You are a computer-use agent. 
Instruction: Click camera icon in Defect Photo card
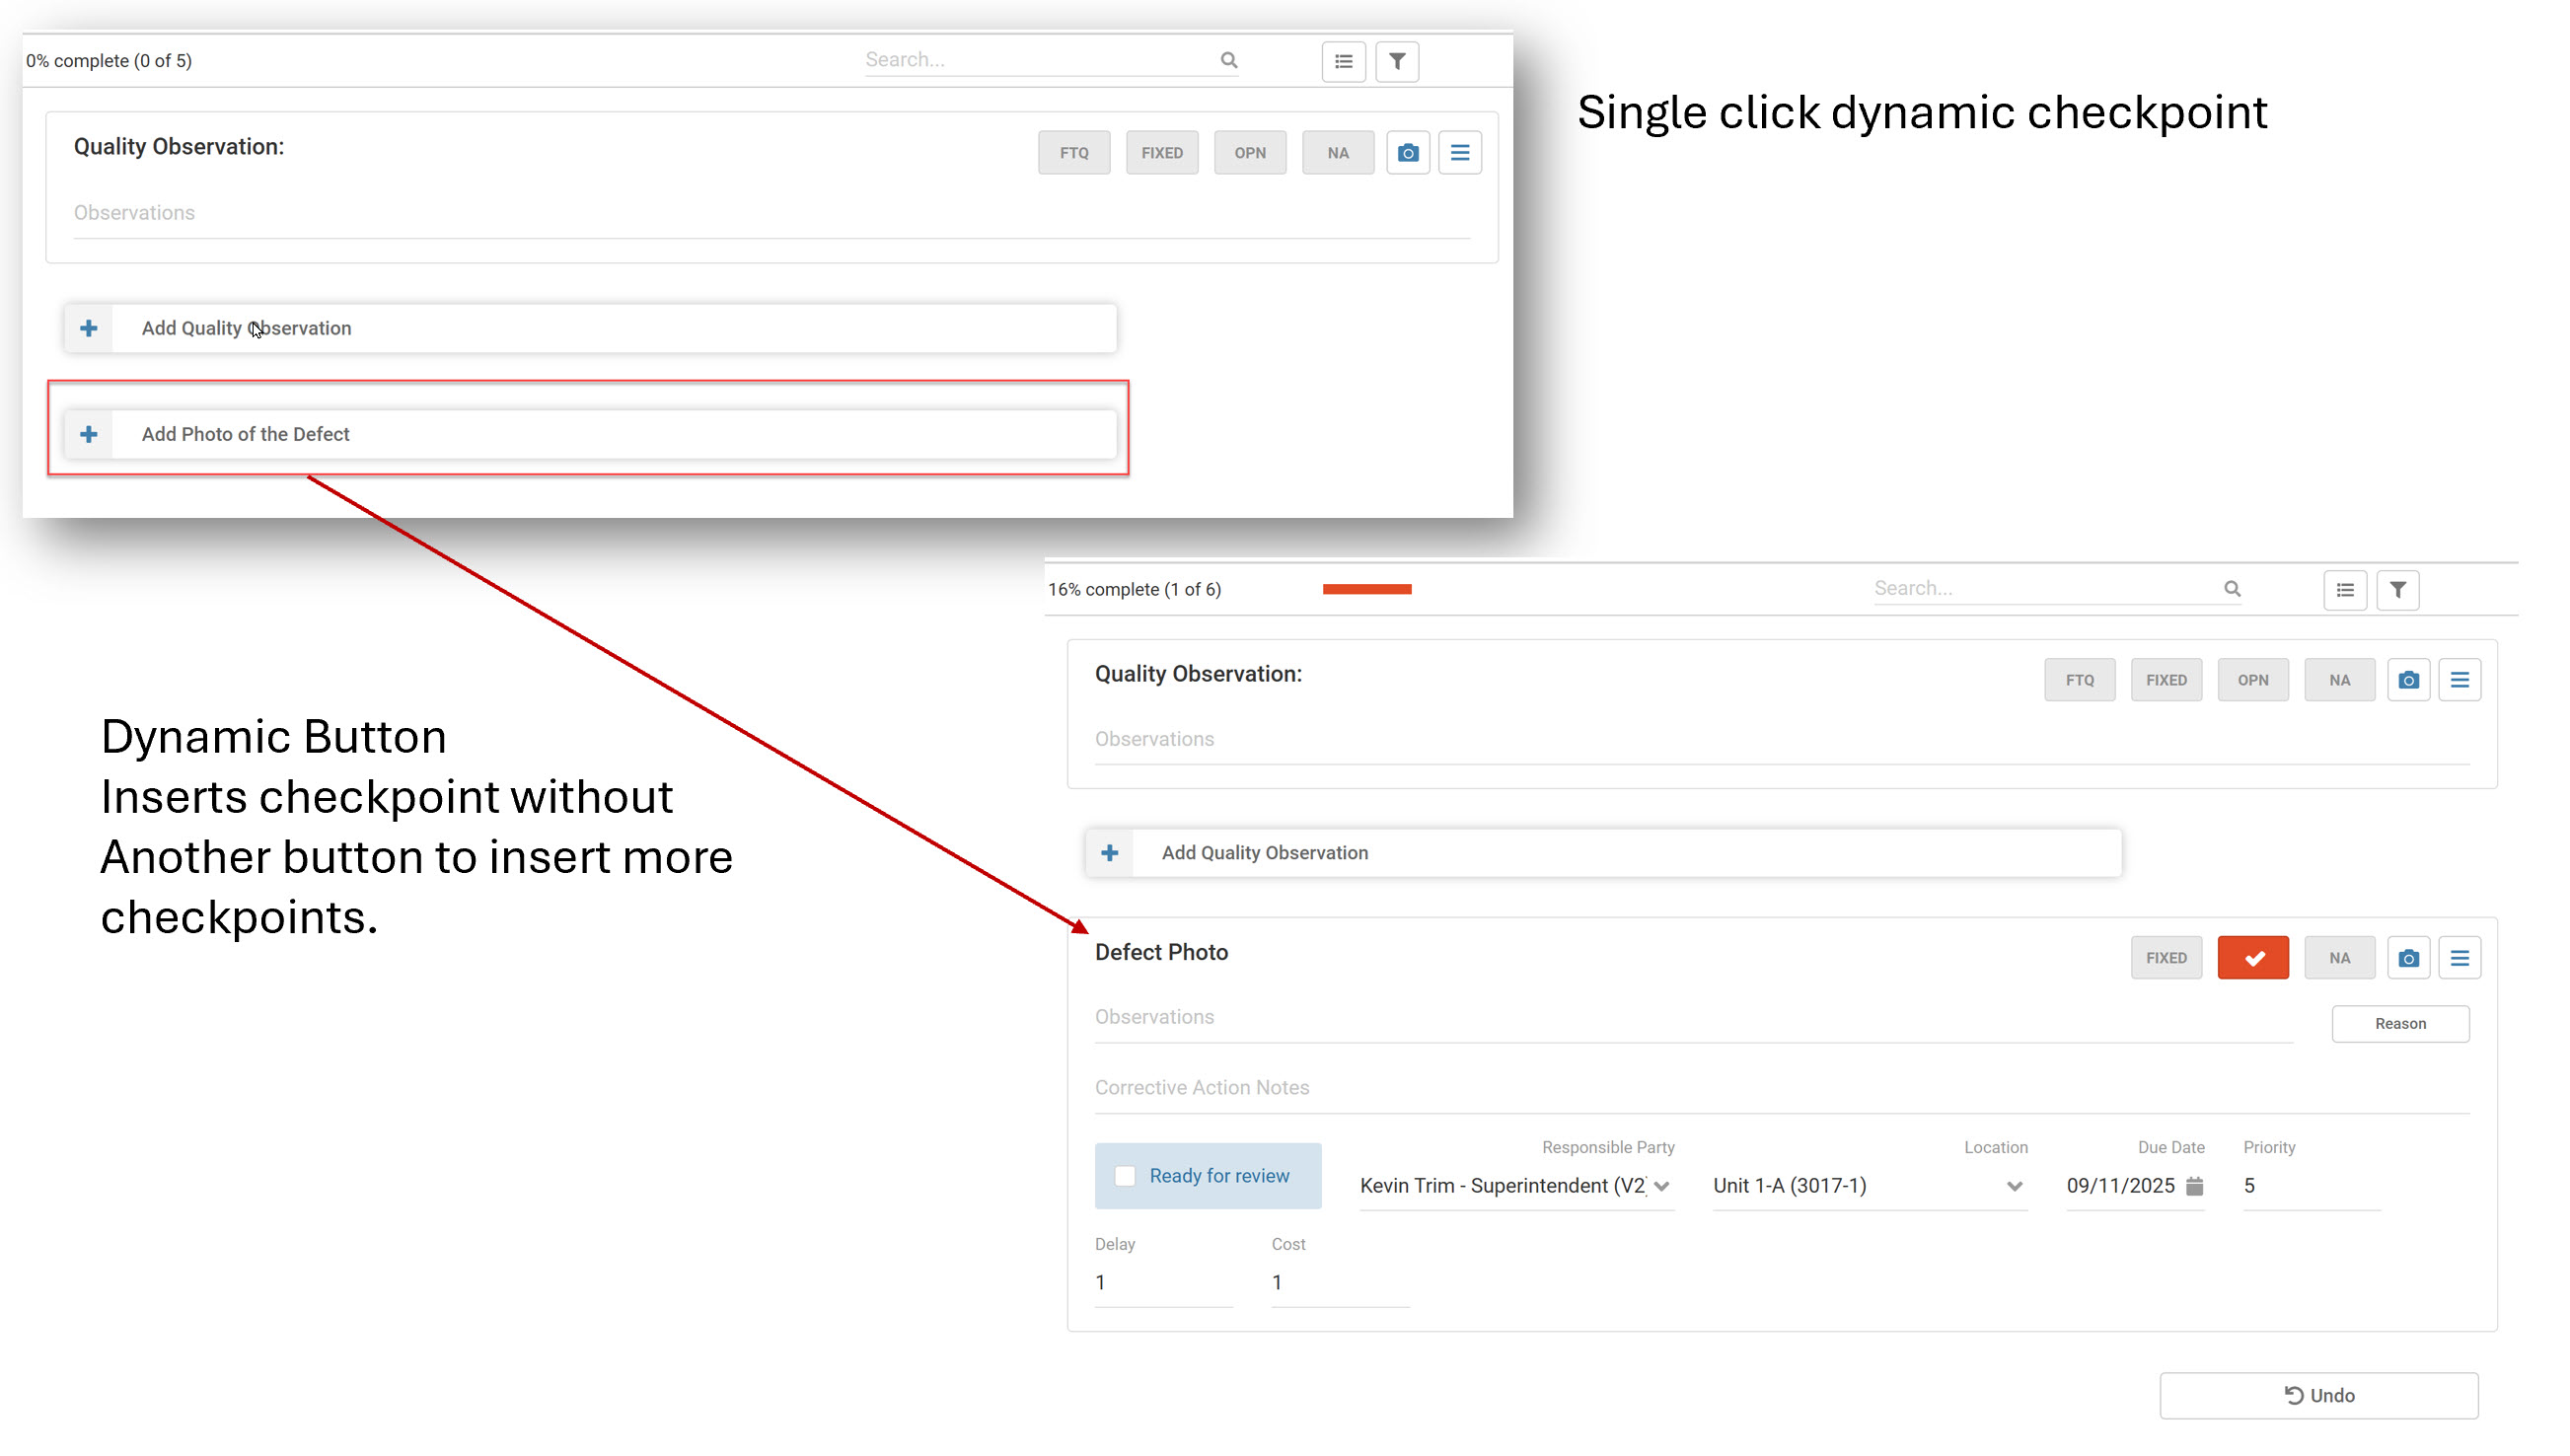pos(2409,958)
